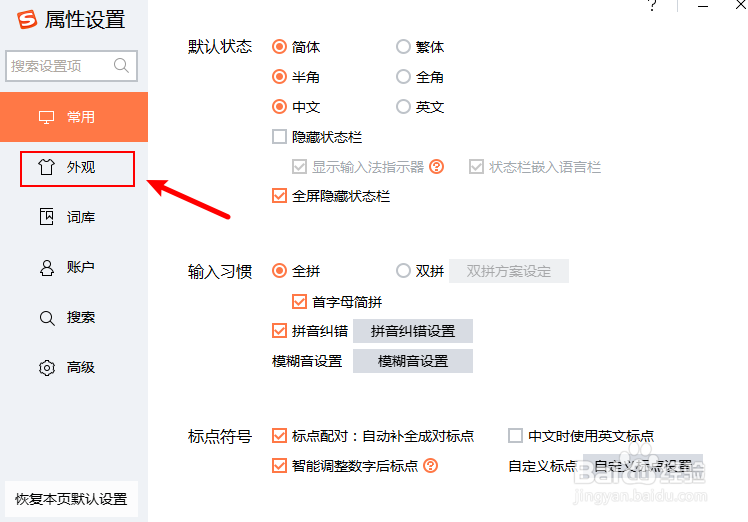This screenshot has height=522, width=748.
Task: Open 自定义标点设置 button
Action: click(x=643, y=466)
